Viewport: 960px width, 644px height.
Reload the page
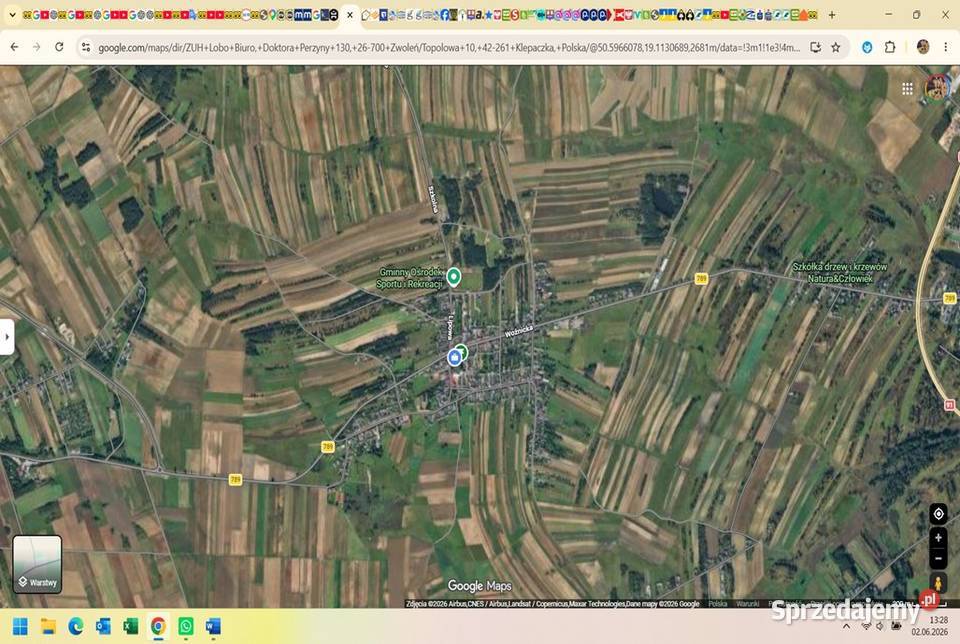[59, 47]
